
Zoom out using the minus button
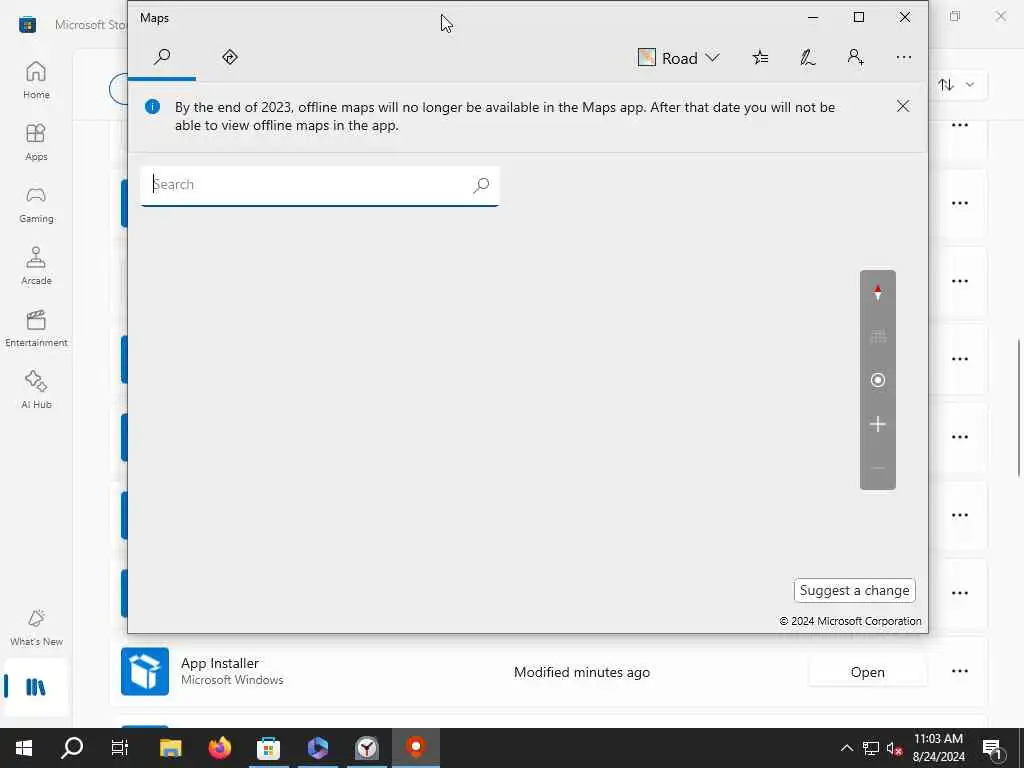tap(878, 468)
